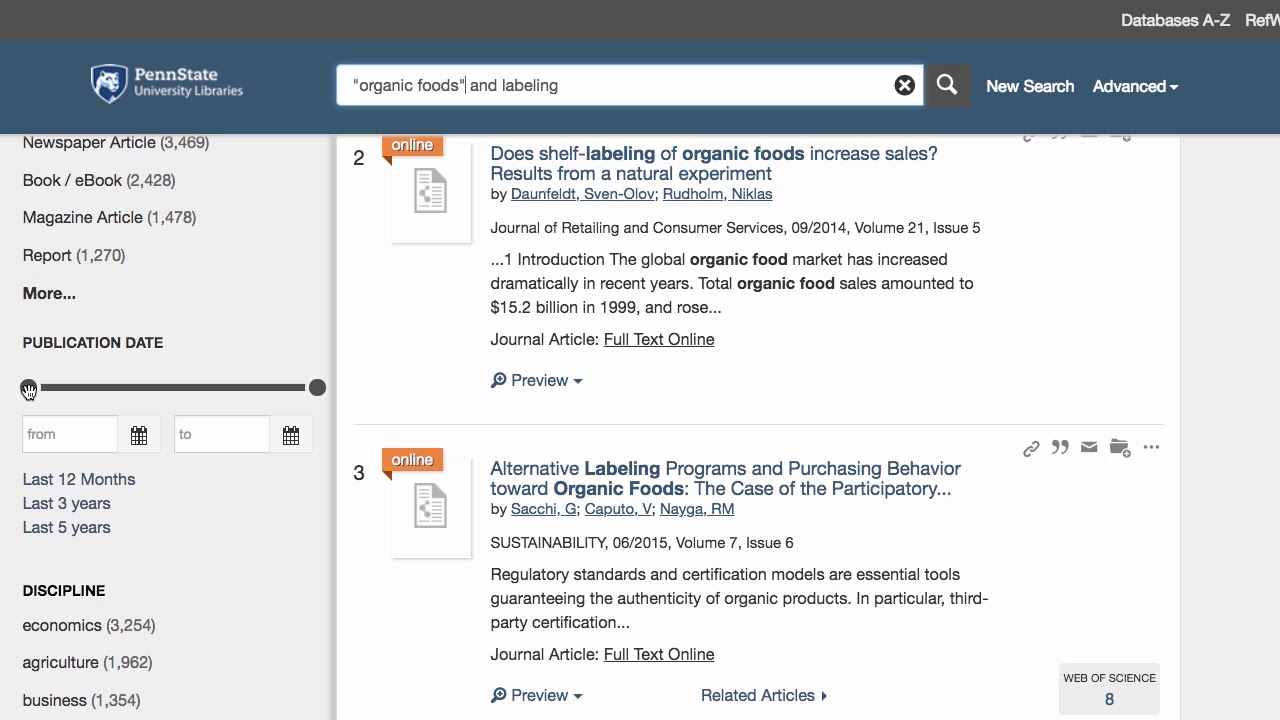Expand More content types in sidebar

[49, 293]
